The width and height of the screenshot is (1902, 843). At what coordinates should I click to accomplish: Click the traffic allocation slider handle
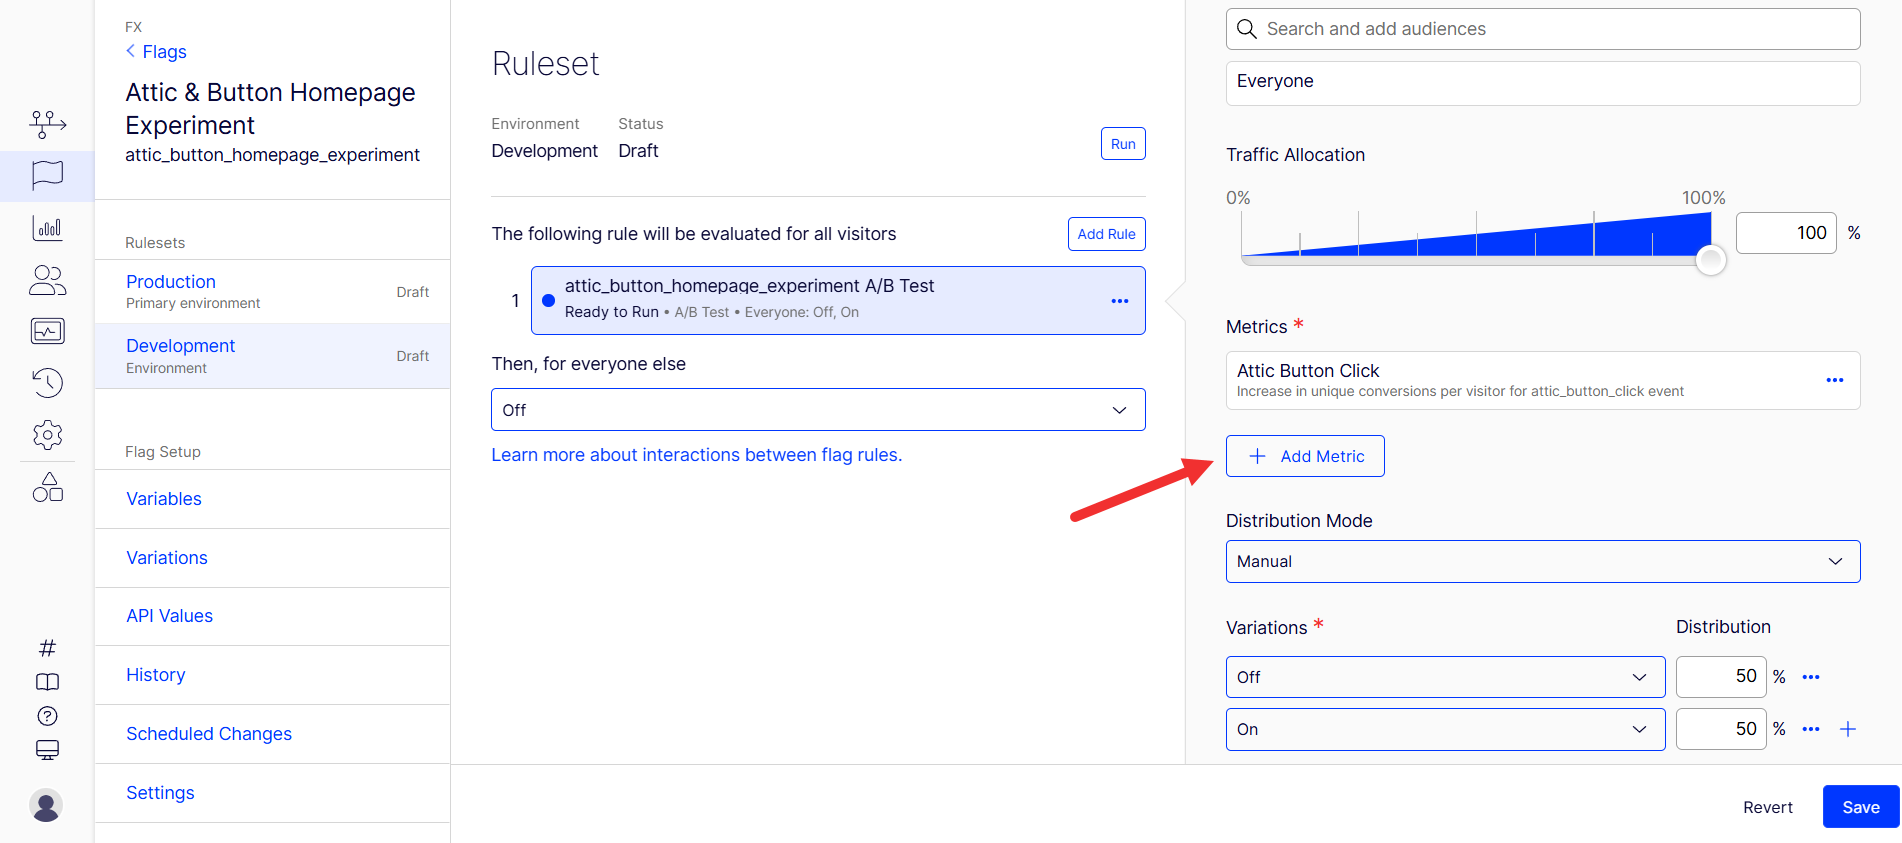pos(1710,261)
